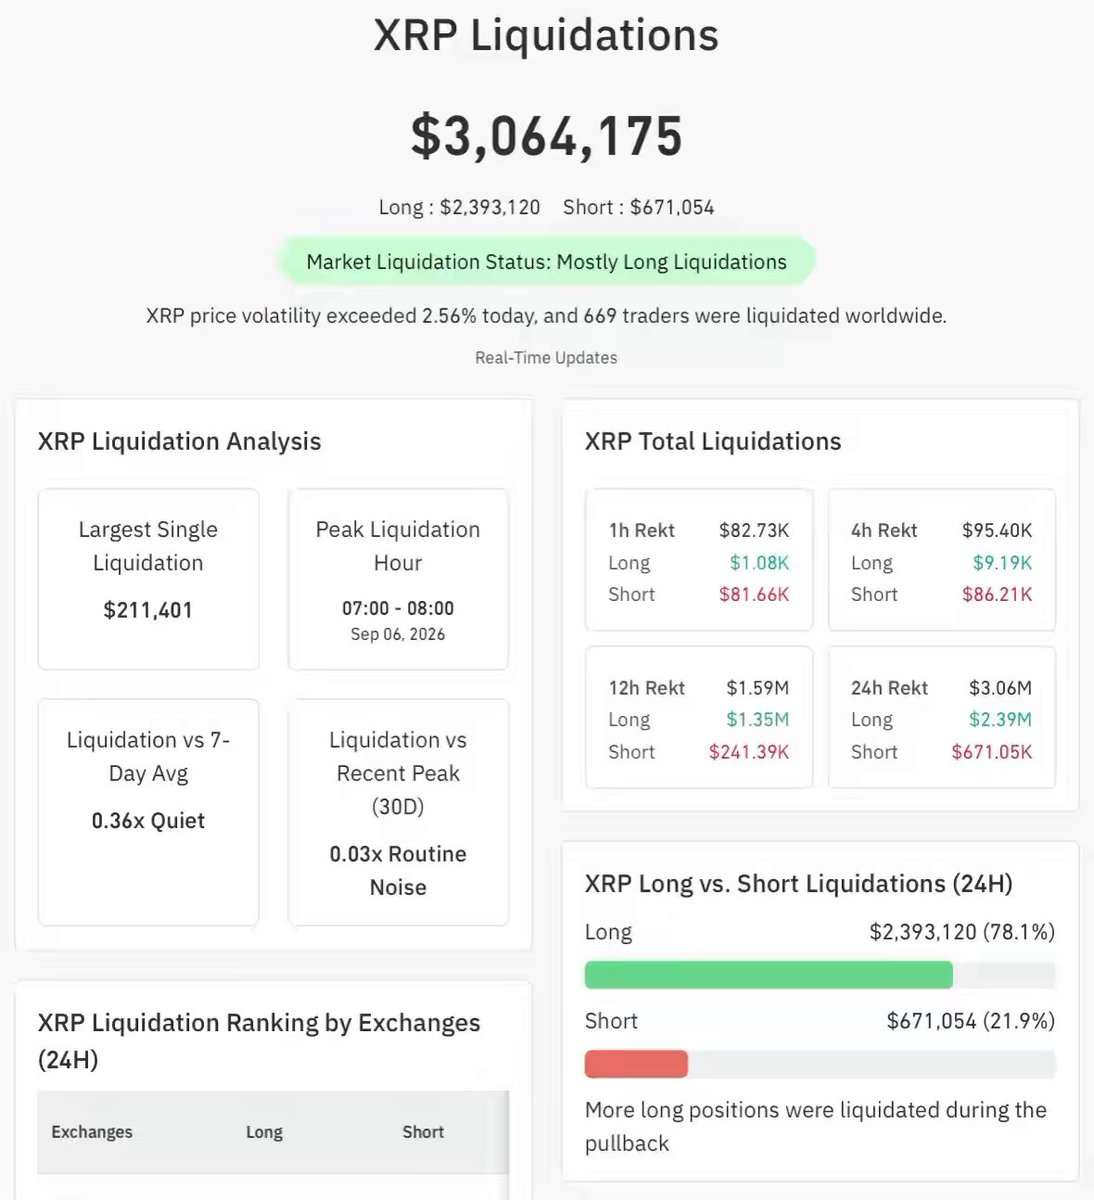Sort by Long column header

(x=264, y=1132)
